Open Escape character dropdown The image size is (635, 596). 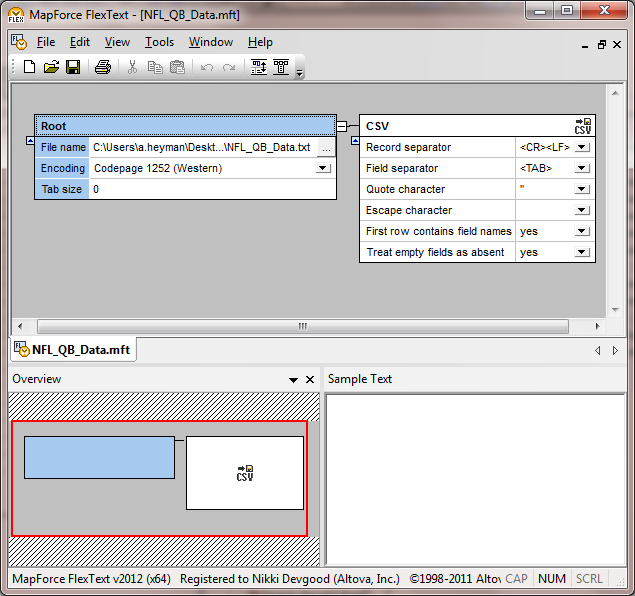tap(582, 210)
